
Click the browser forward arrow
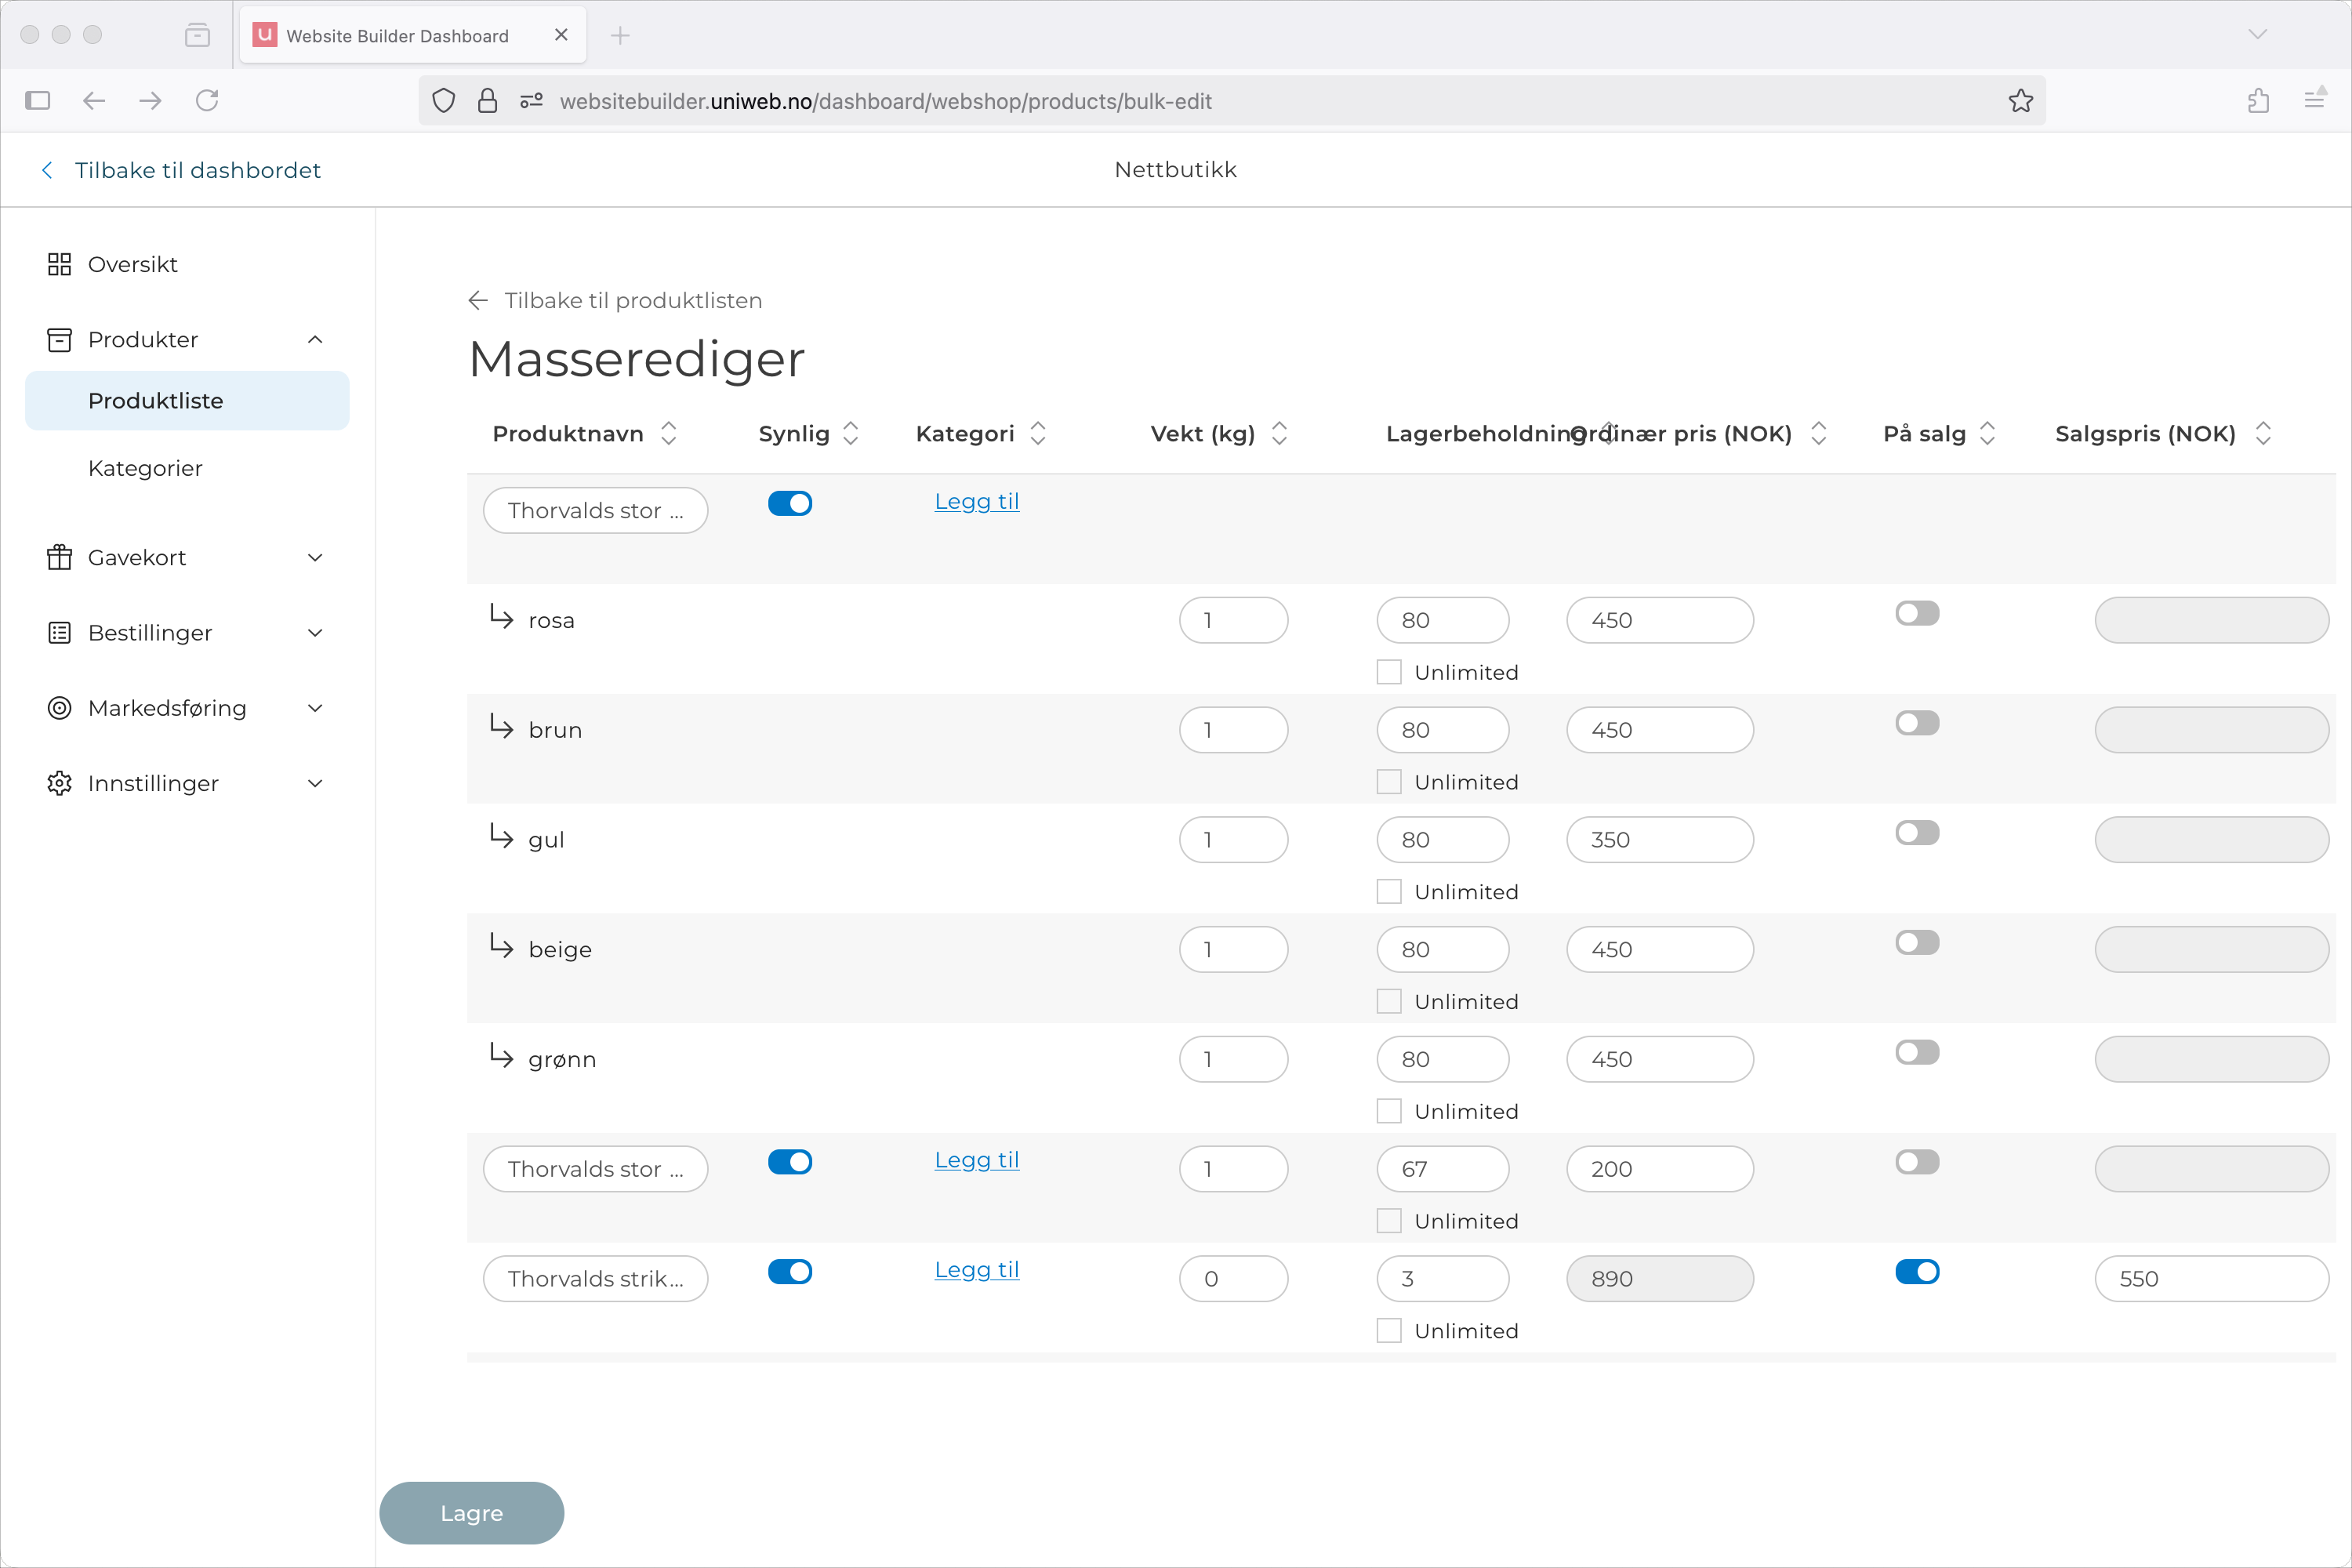pos(150,100)
